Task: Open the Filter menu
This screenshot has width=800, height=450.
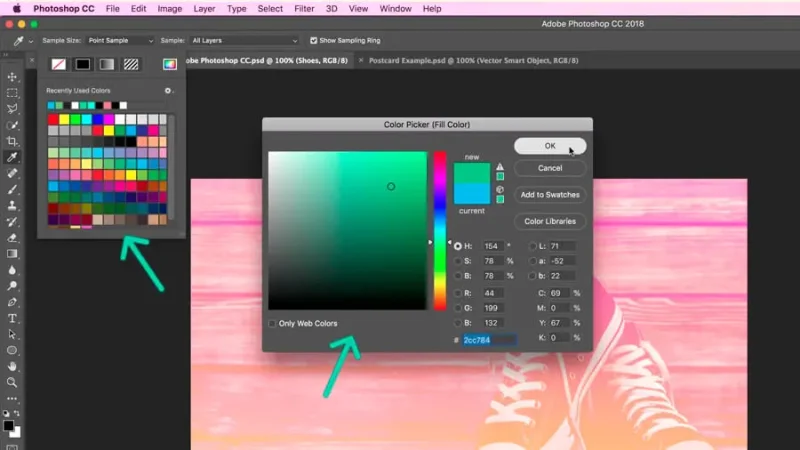Action: click(304, 9)
